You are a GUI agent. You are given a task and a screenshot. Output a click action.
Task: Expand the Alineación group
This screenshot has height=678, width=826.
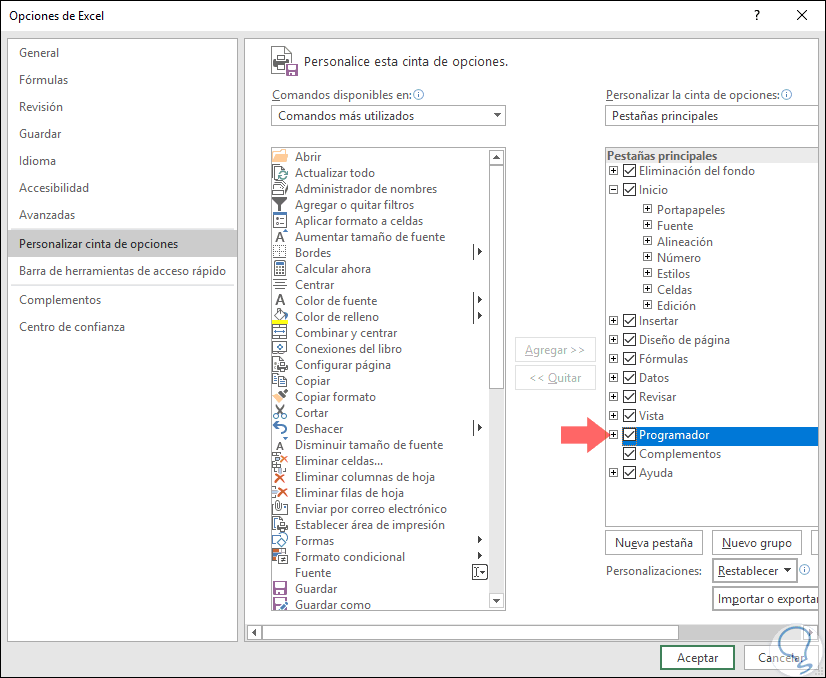tap(647, 241)
